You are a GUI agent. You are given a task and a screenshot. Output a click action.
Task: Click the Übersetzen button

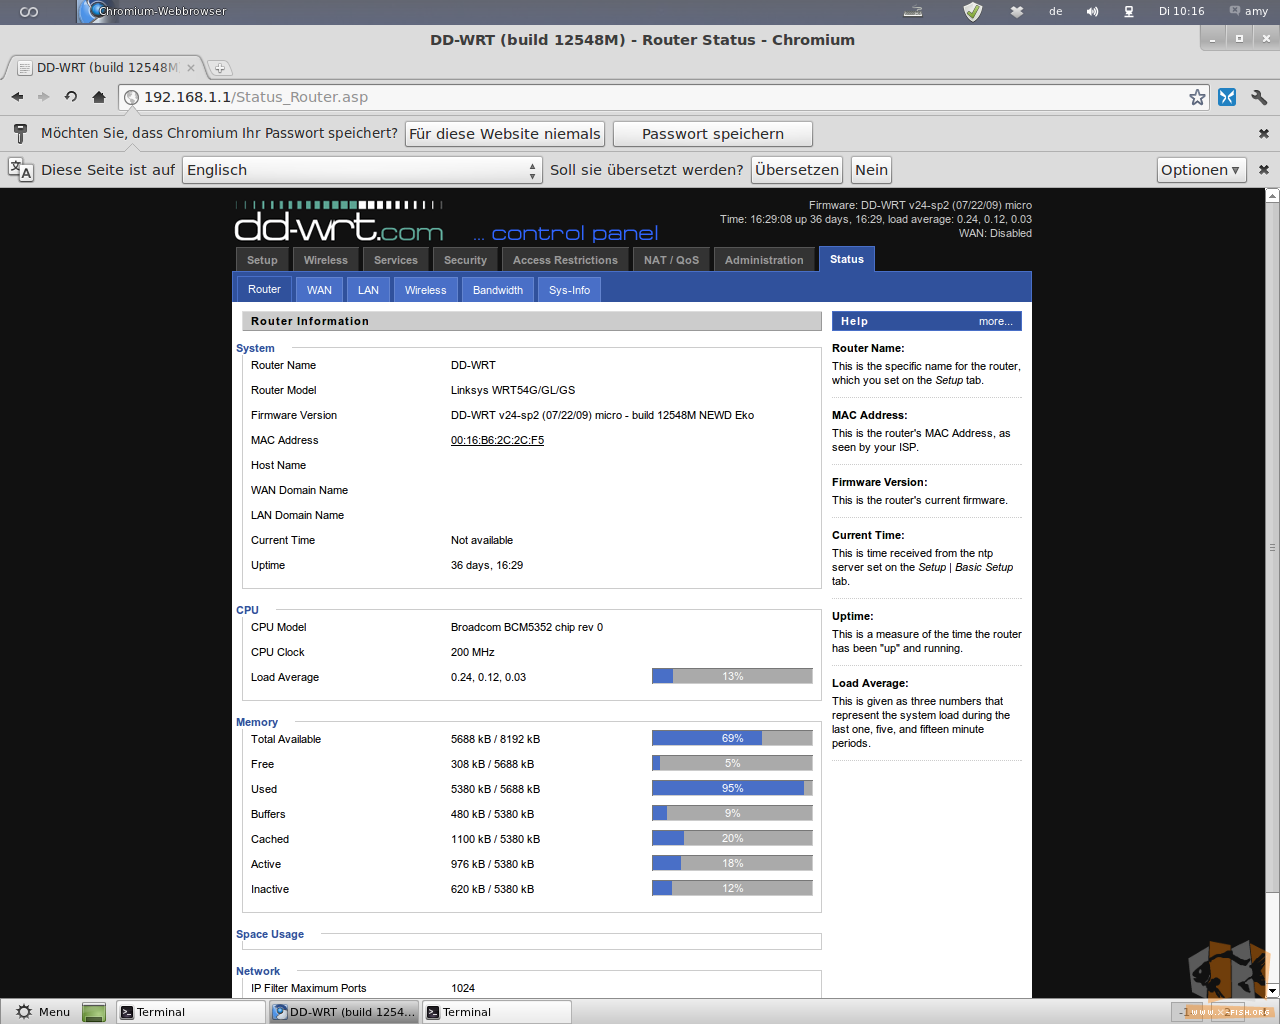click(797, 170)
